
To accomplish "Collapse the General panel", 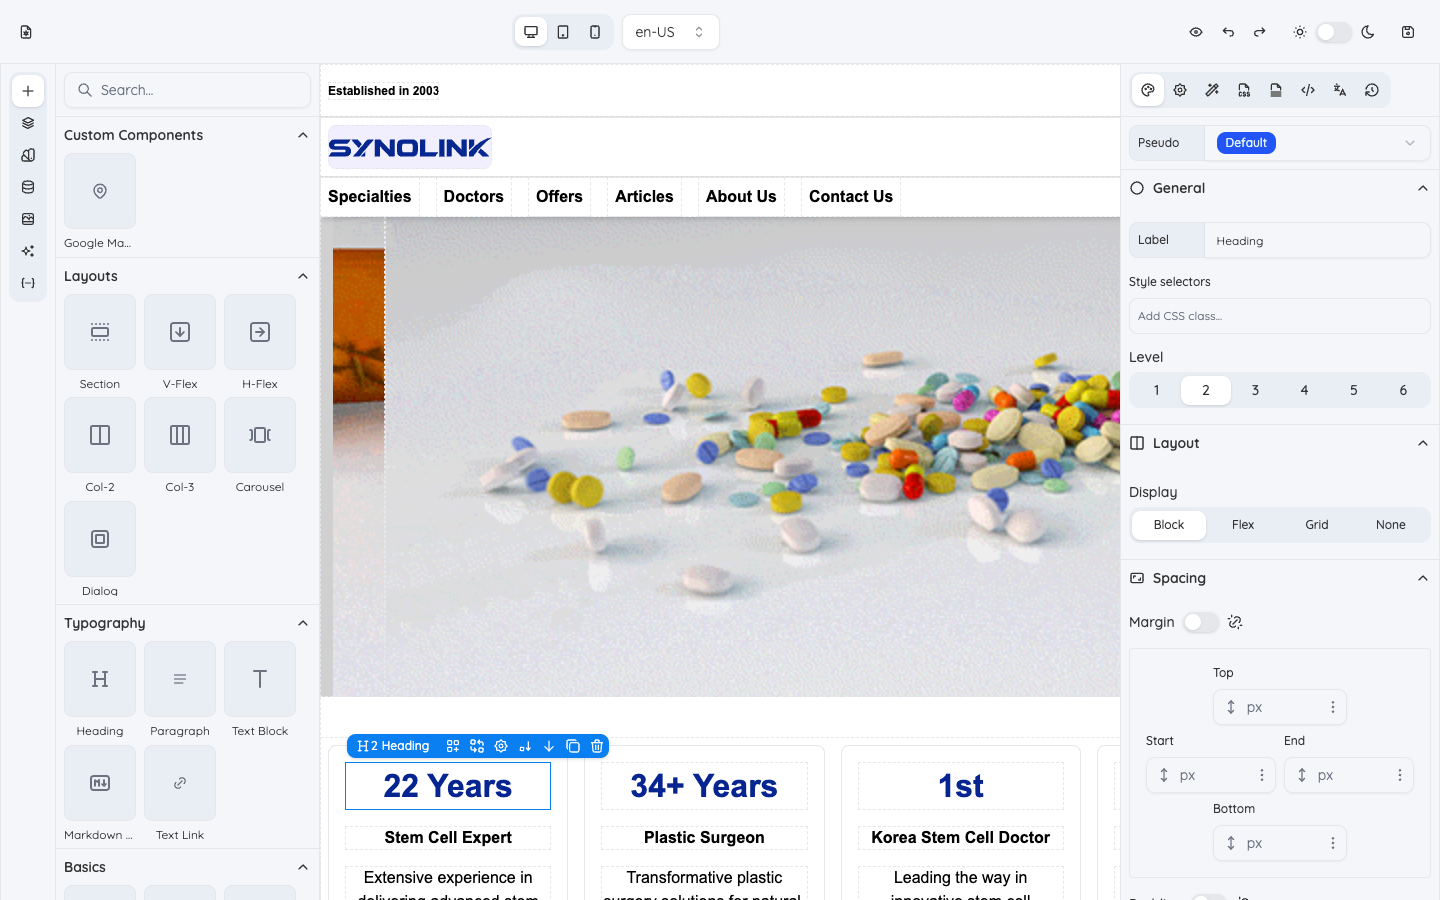I will pyautogui.click(x=1423, y=188).
